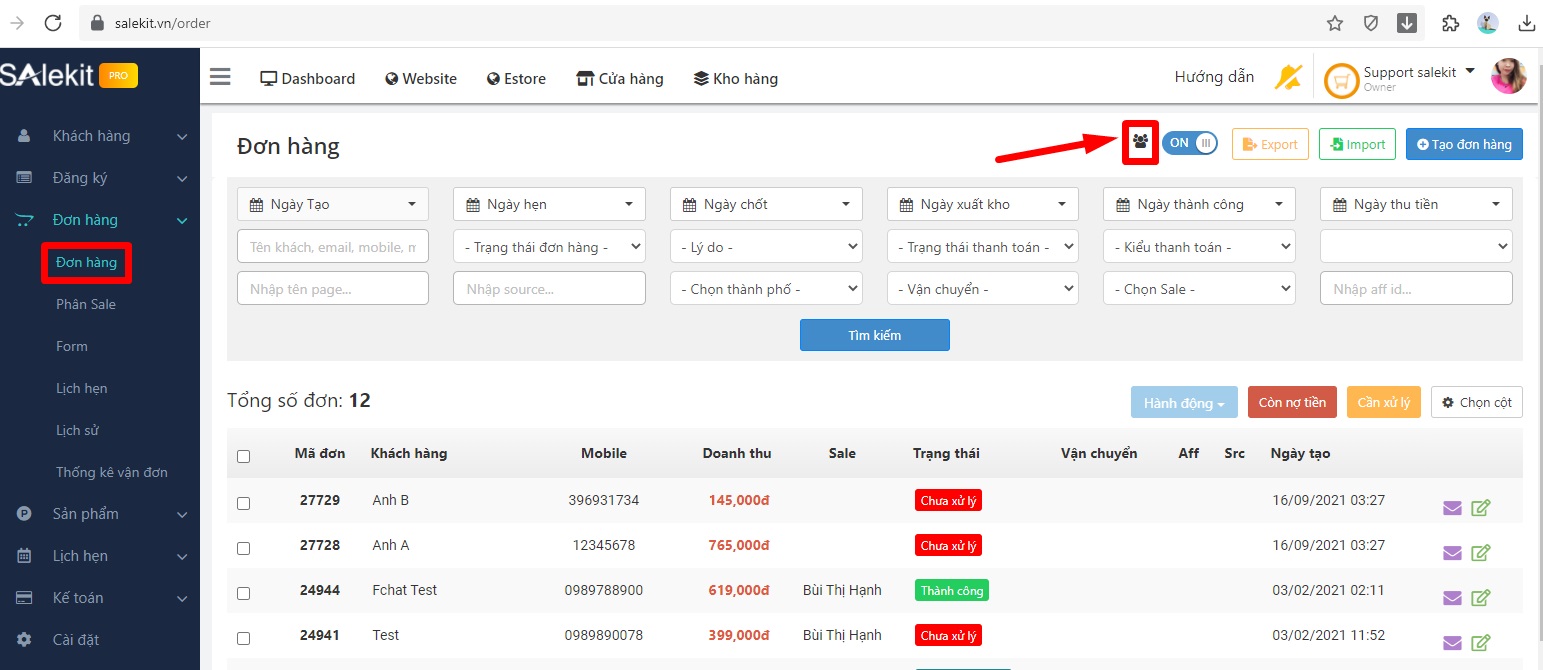The height and width of the screenshot is (670, 1543).
Task: Bookmark page with browser star icon
Action: pos(1334,23)
